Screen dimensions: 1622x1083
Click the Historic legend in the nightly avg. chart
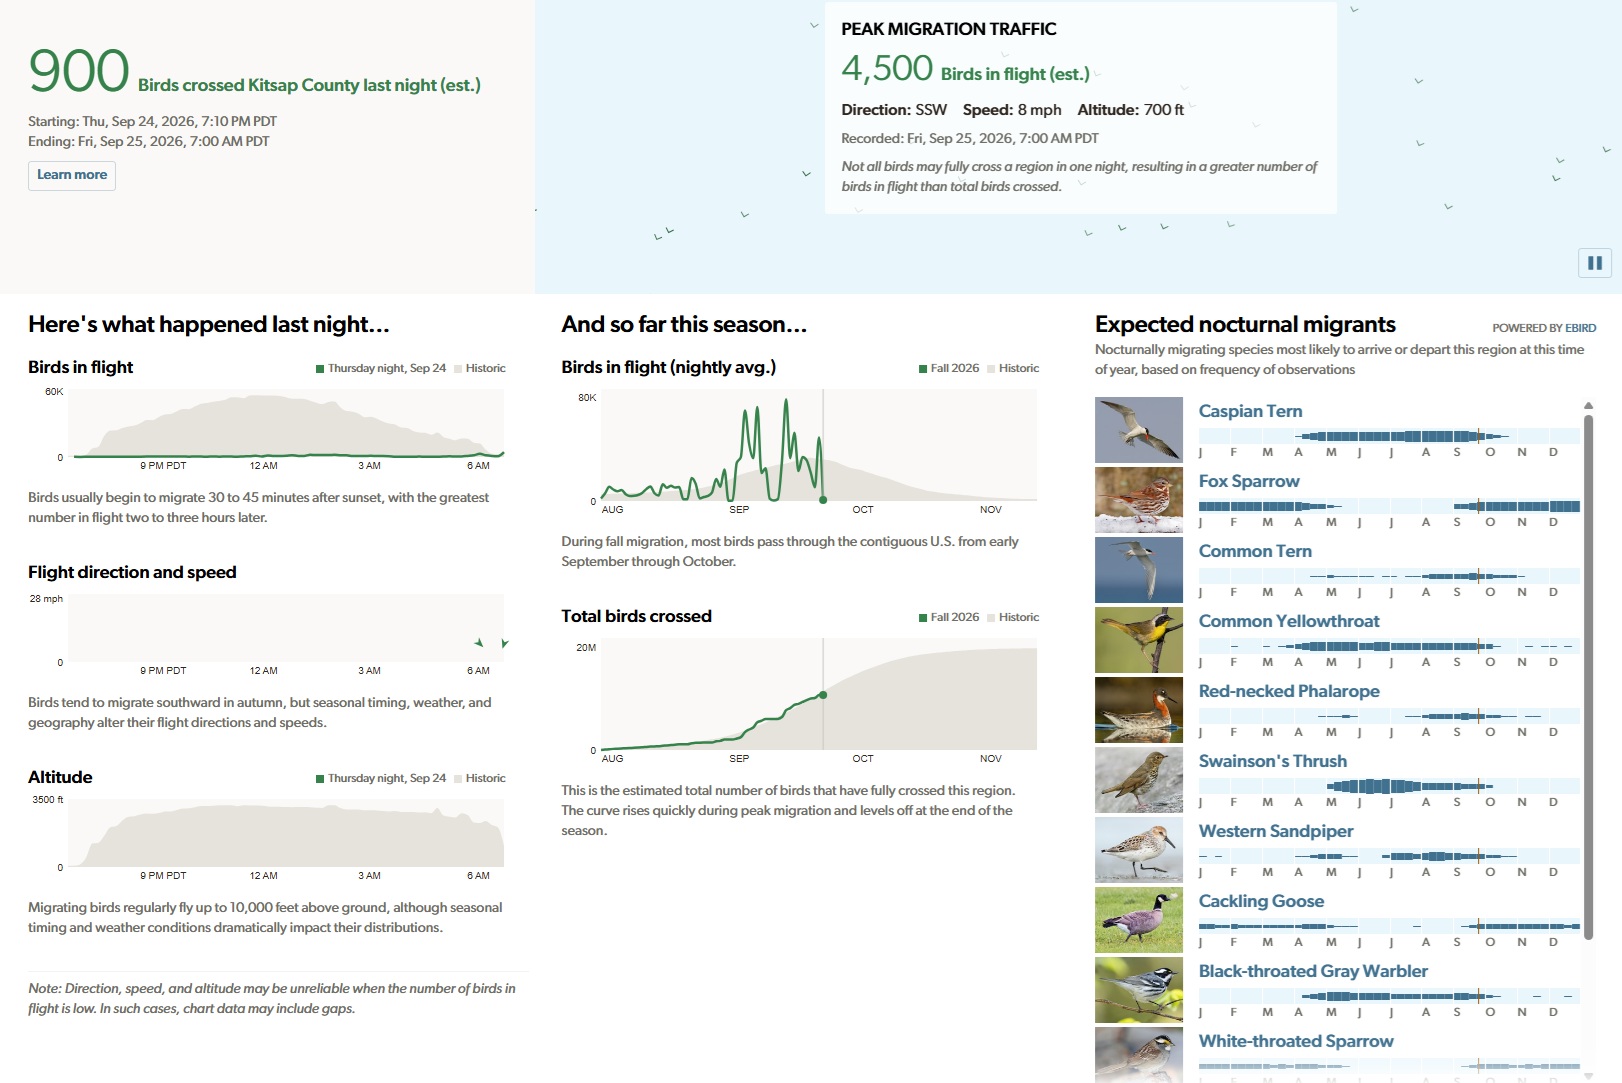click(1013, 368)
